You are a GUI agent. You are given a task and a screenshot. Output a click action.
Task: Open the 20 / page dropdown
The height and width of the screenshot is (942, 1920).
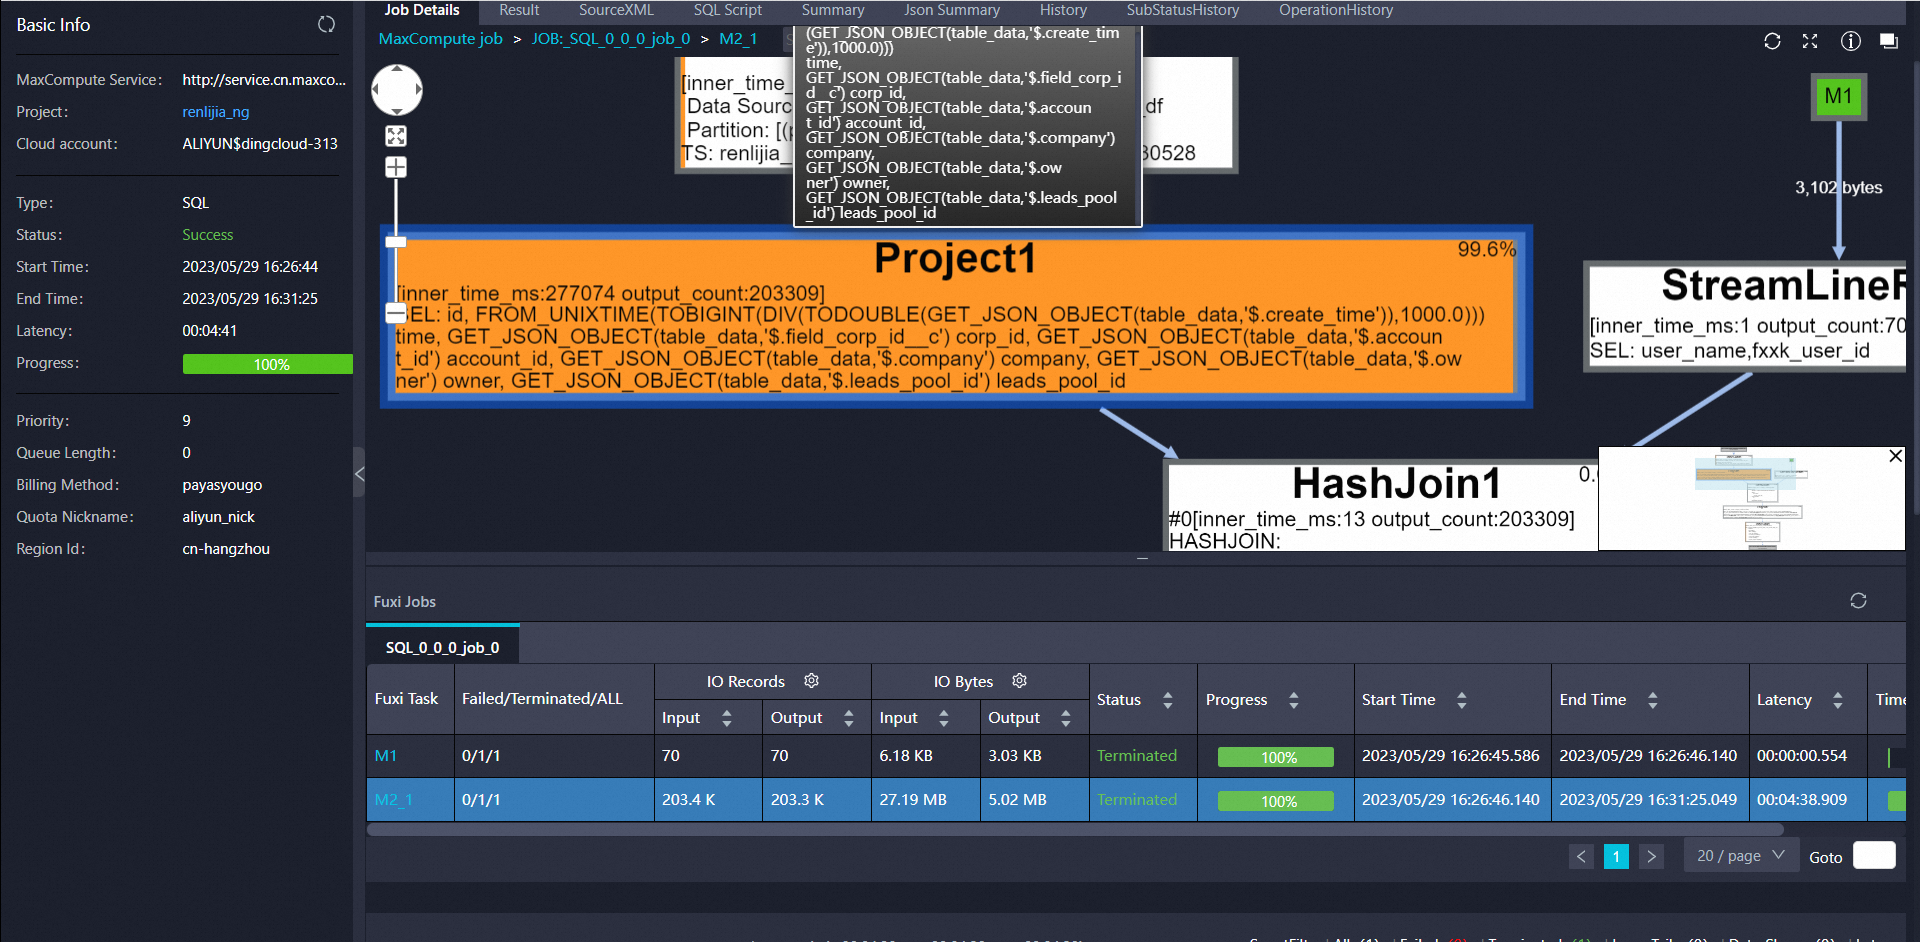1740,856
